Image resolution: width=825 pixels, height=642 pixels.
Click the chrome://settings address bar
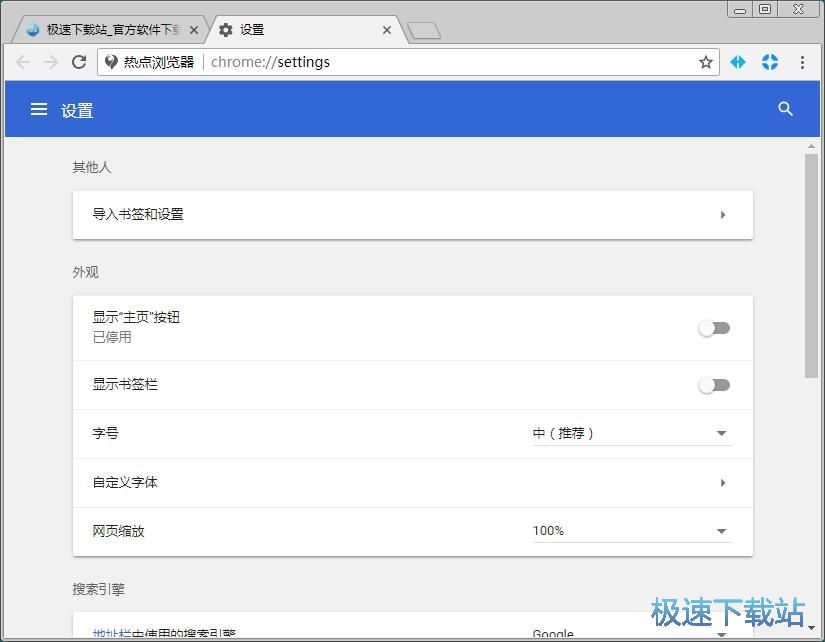pos(408,62)
